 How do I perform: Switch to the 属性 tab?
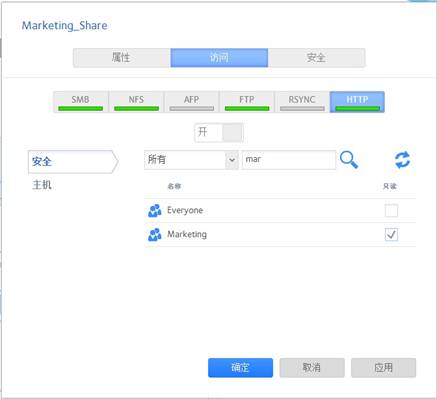click(x=122, y=58)
